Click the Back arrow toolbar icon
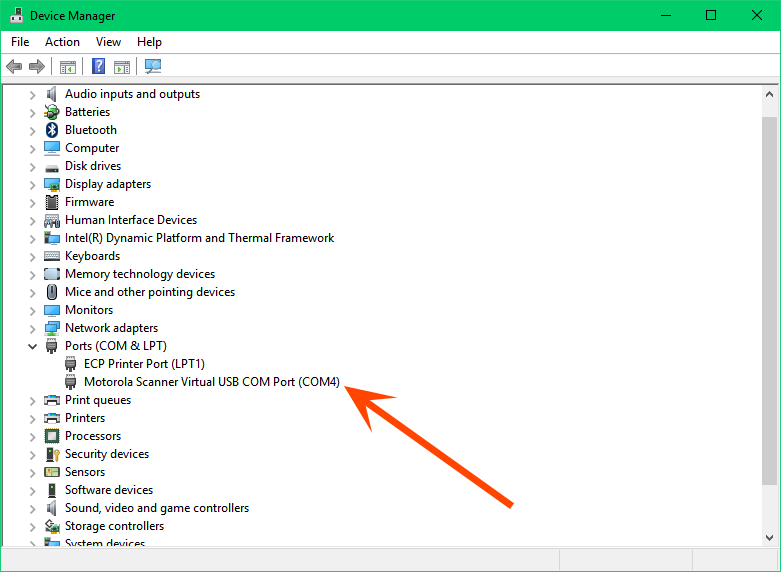The height and width of the screenshot is (572, 781). (x=14, y=67)
